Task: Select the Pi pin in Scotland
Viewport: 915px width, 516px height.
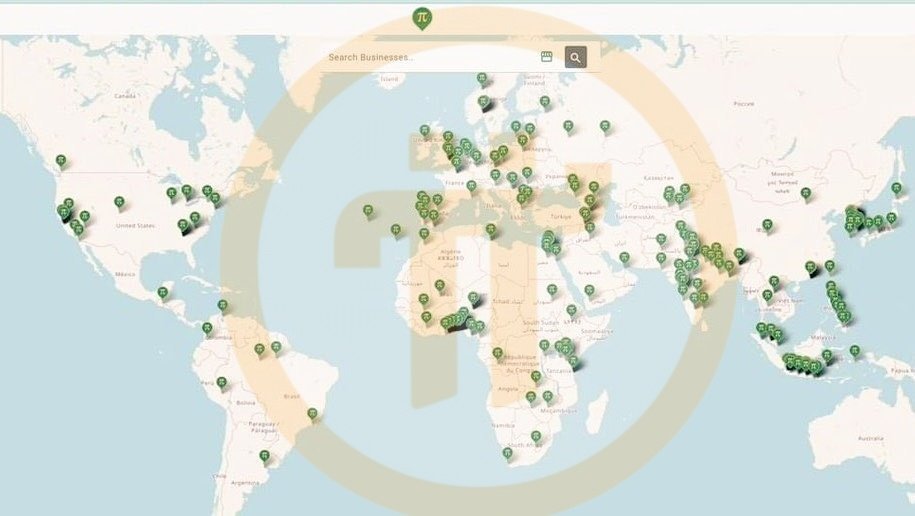Action: click(x=425, y=131)
